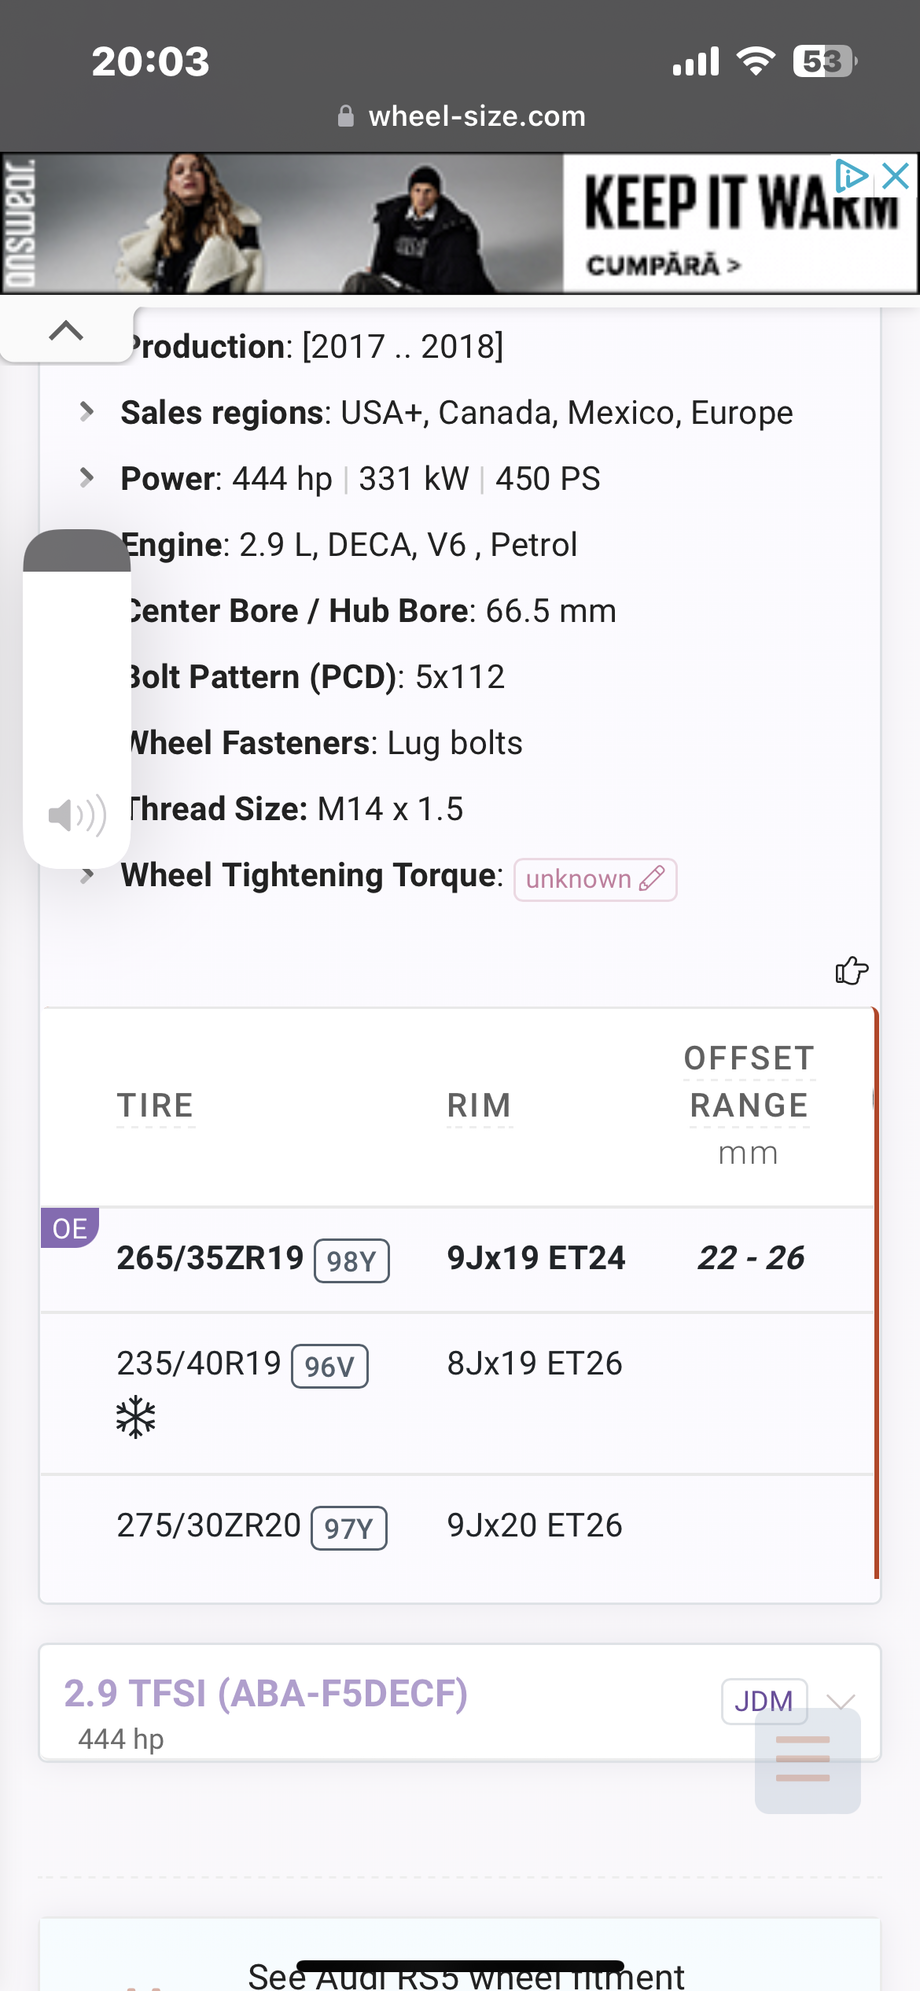Tap the 96V speed rating badge
The width and height of the screenshot is (920, 1991).
(329, 1365)
